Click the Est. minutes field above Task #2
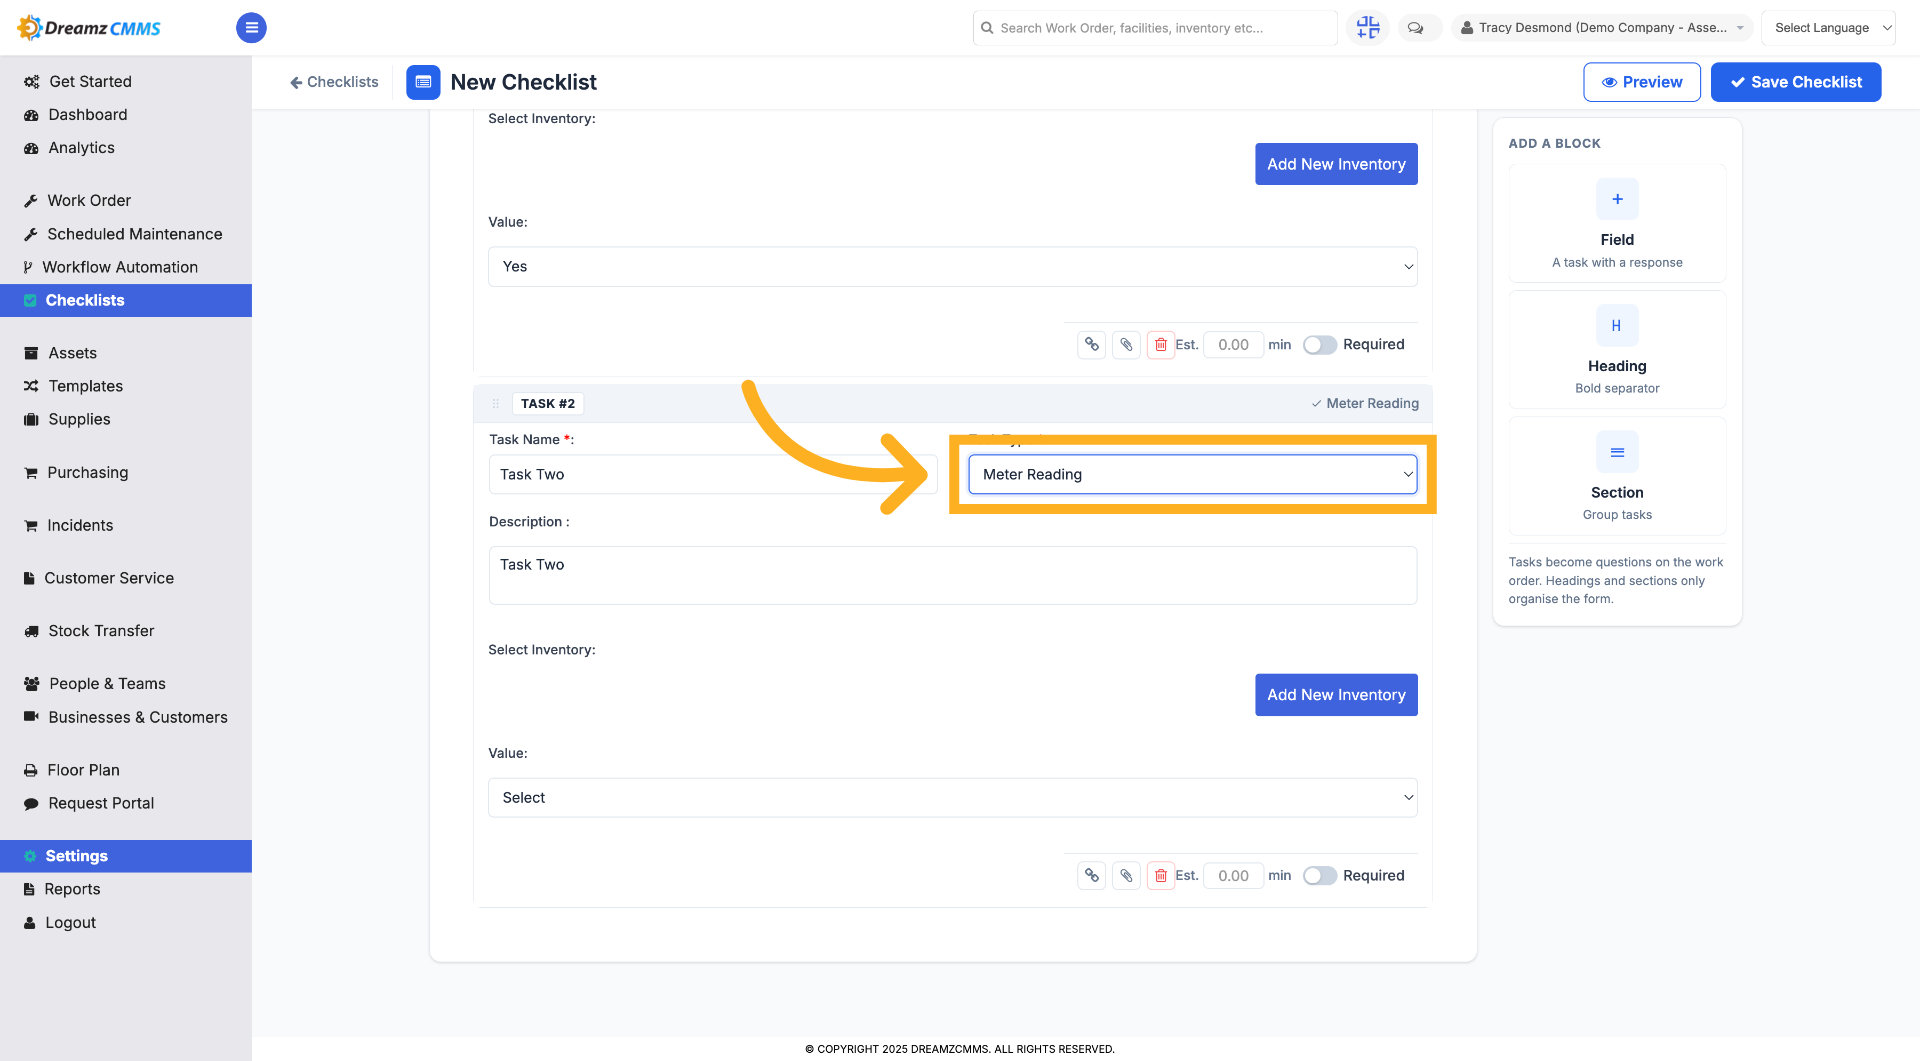Viewport: 1920px width, 1061px height. coord(1233,345)
